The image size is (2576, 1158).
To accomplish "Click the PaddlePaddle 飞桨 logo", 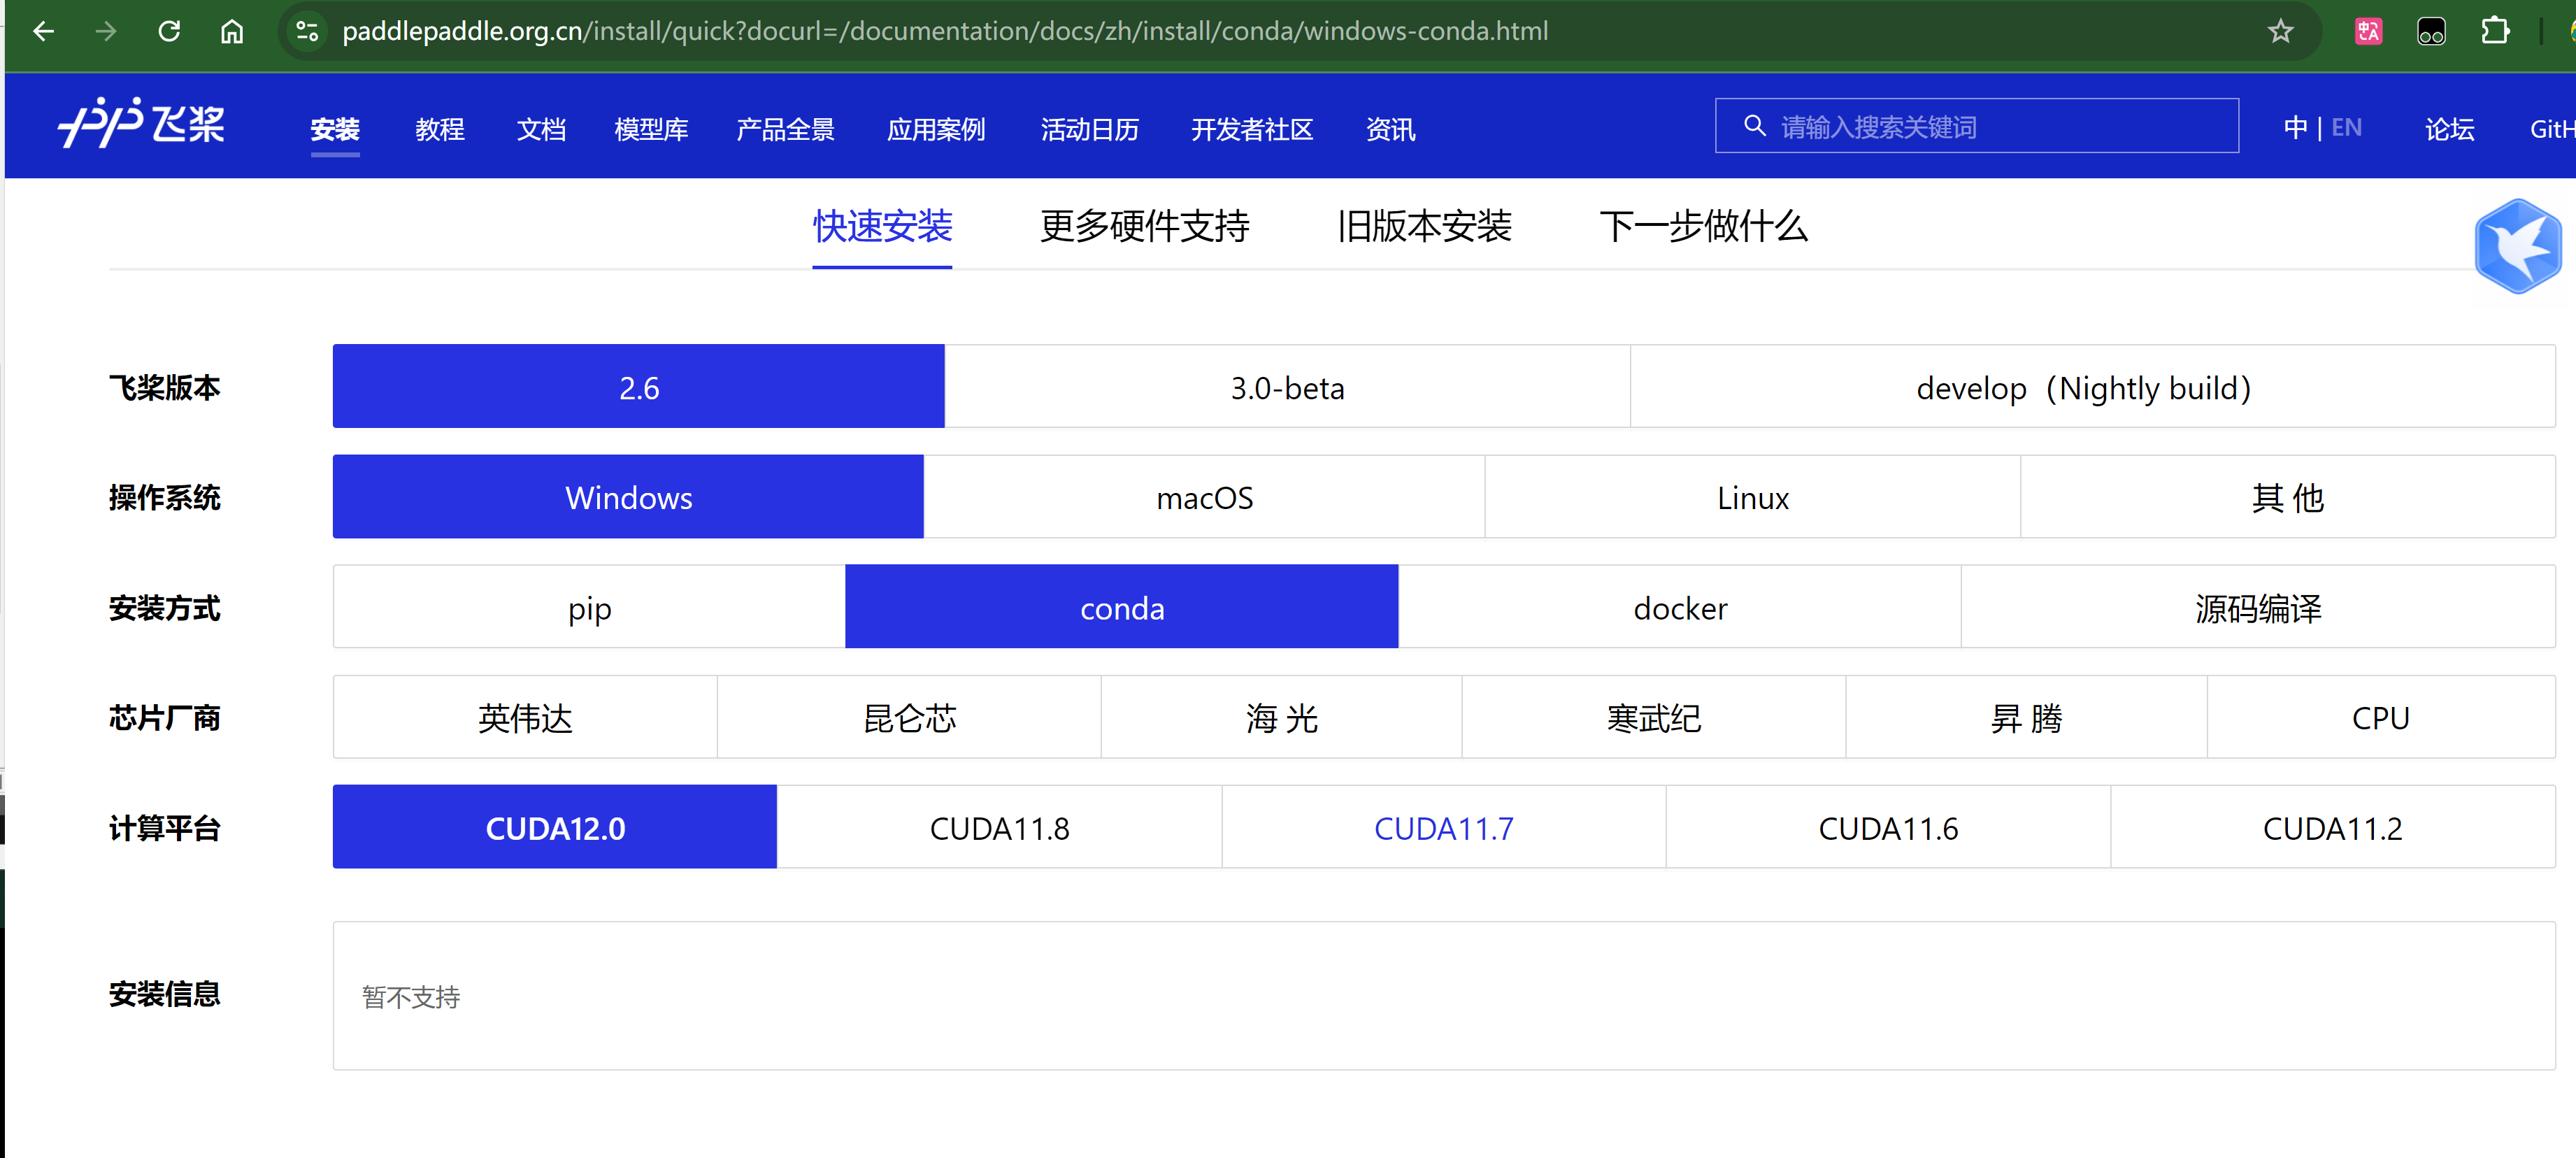I will pyautogui.click(x=142, y=124).
